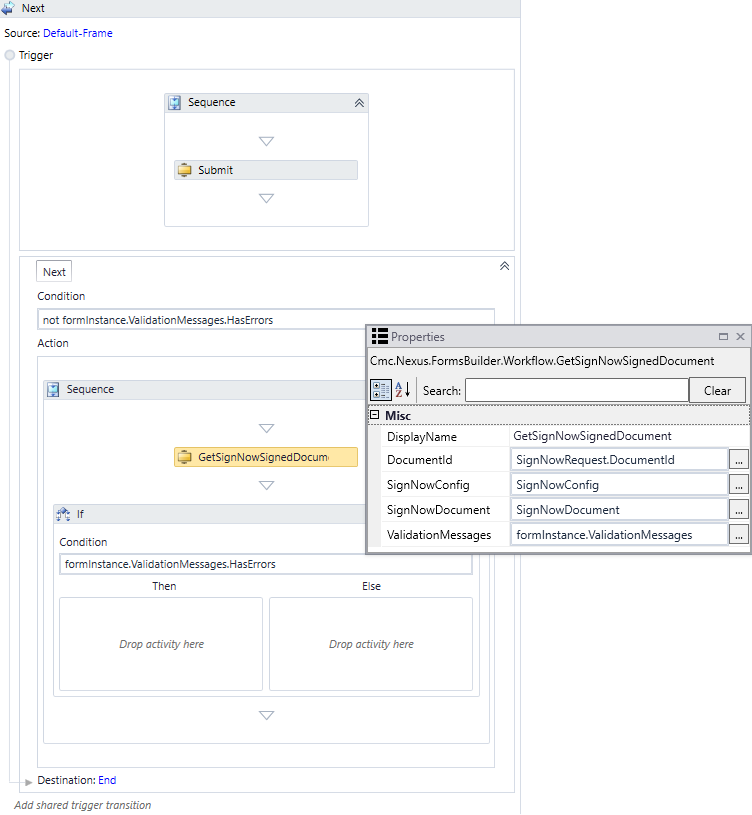Sort properties alphabetically with A-Z icon
The width and height of the screenshot is (752, 815).
pyautogui.click(x=403, y=390)
